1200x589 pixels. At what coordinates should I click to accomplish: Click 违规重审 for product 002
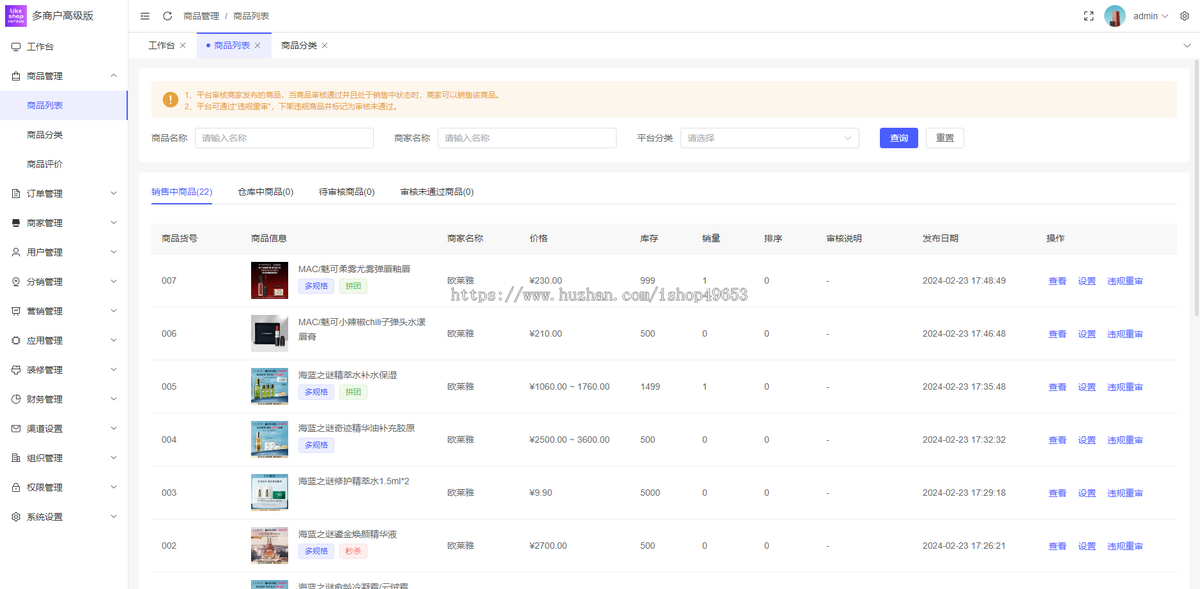1125,546
